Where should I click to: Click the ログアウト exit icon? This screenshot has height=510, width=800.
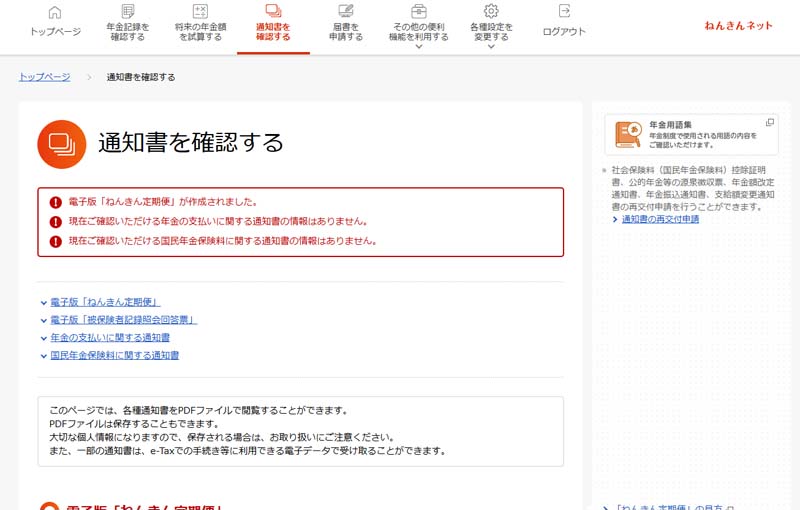(564, 11)
